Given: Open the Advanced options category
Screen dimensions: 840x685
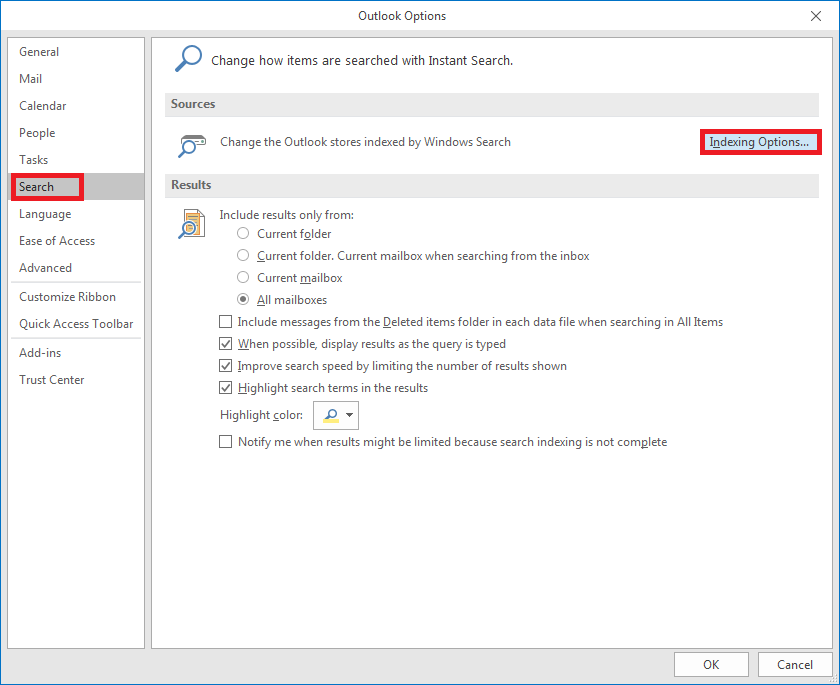Looking at the screenshot, I should pos(76,268).
